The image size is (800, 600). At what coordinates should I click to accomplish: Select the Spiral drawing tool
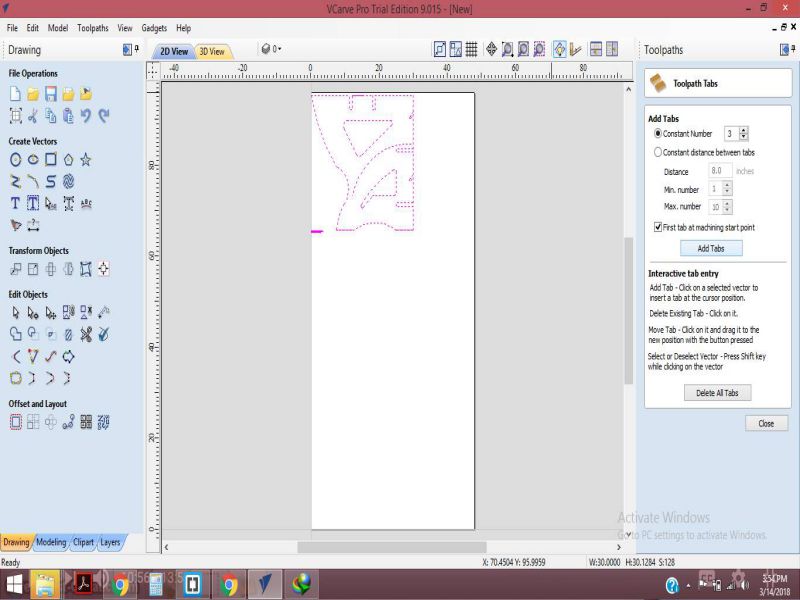pos(68,182)
